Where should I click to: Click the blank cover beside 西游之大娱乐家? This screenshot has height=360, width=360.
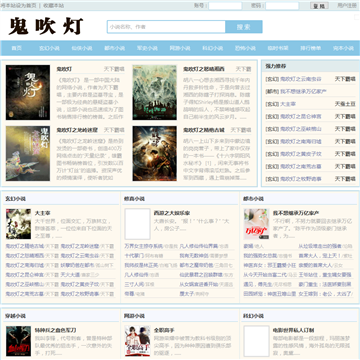point(137,224)
